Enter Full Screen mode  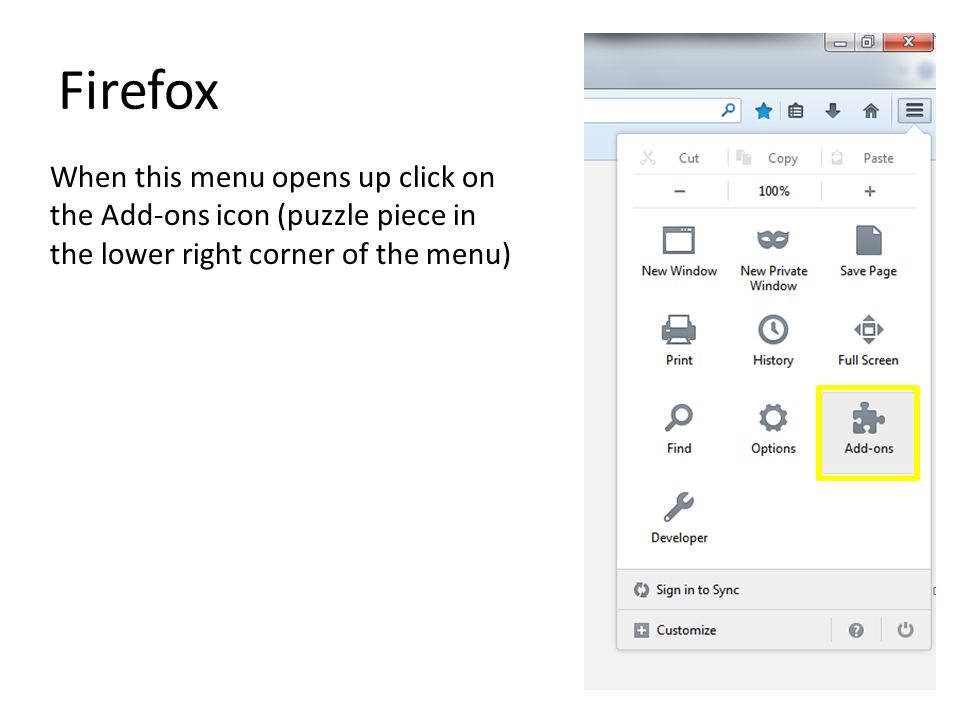(868, 340)
